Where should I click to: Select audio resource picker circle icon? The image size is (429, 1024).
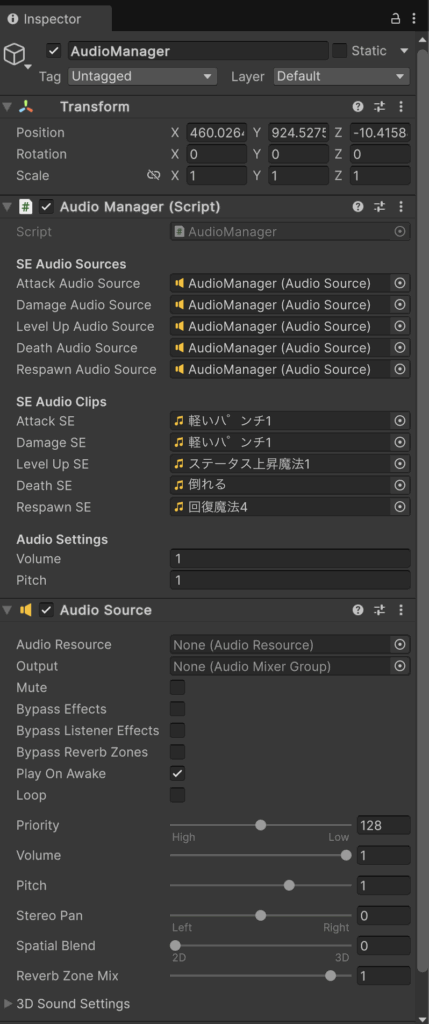pyautogui.click(x=400, y=645)
